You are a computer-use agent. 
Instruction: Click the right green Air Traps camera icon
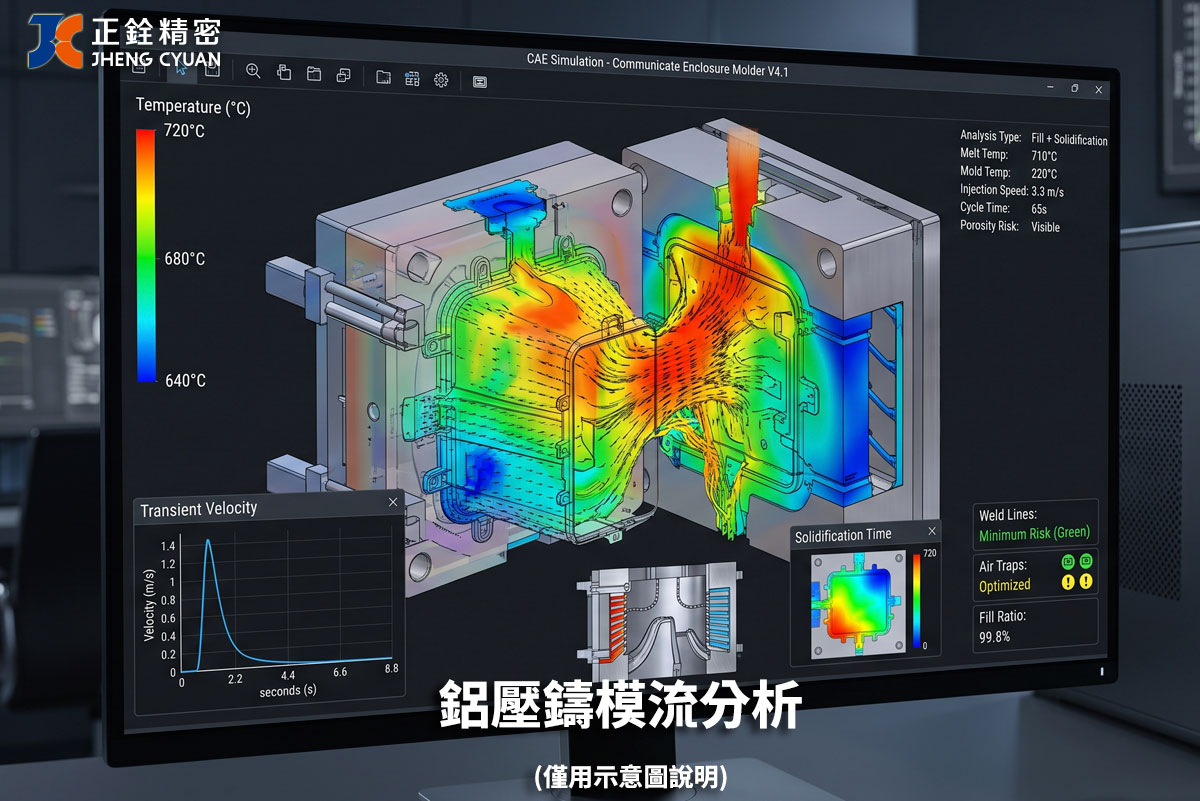[1086, 562]
